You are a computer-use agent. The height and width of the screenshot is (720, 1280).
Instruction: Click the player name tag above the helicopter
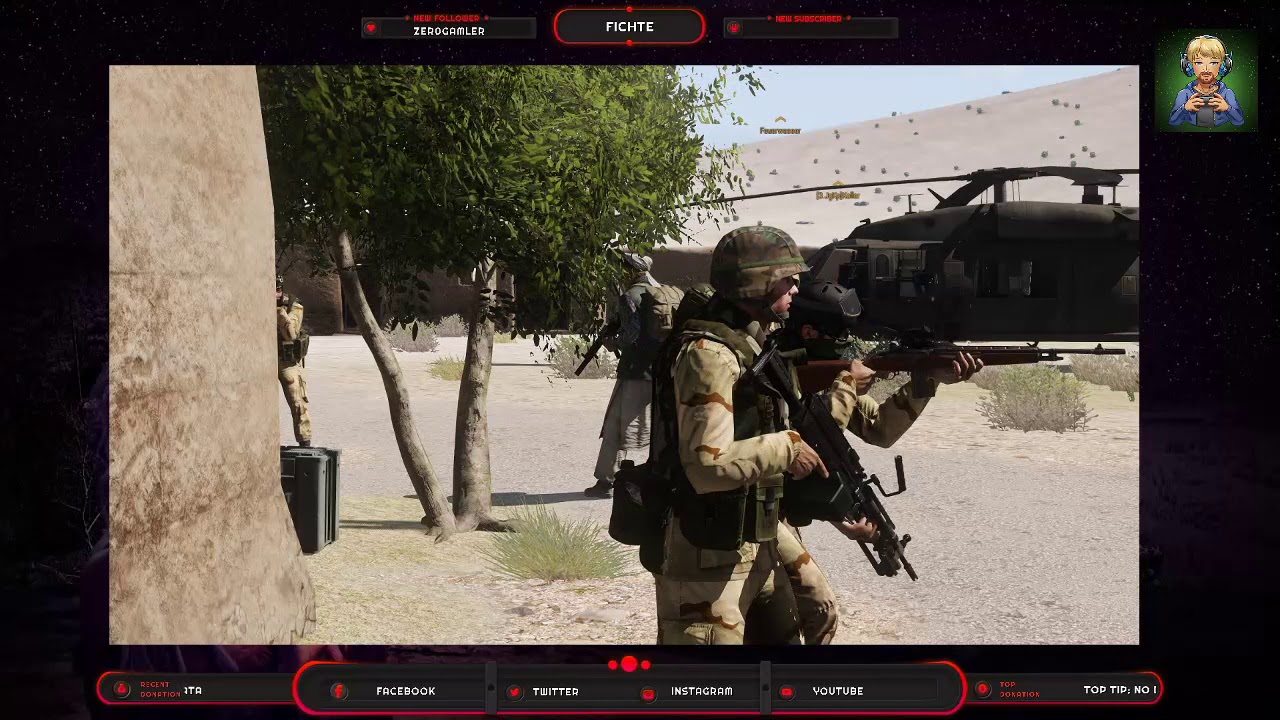(x=838, y=195)
